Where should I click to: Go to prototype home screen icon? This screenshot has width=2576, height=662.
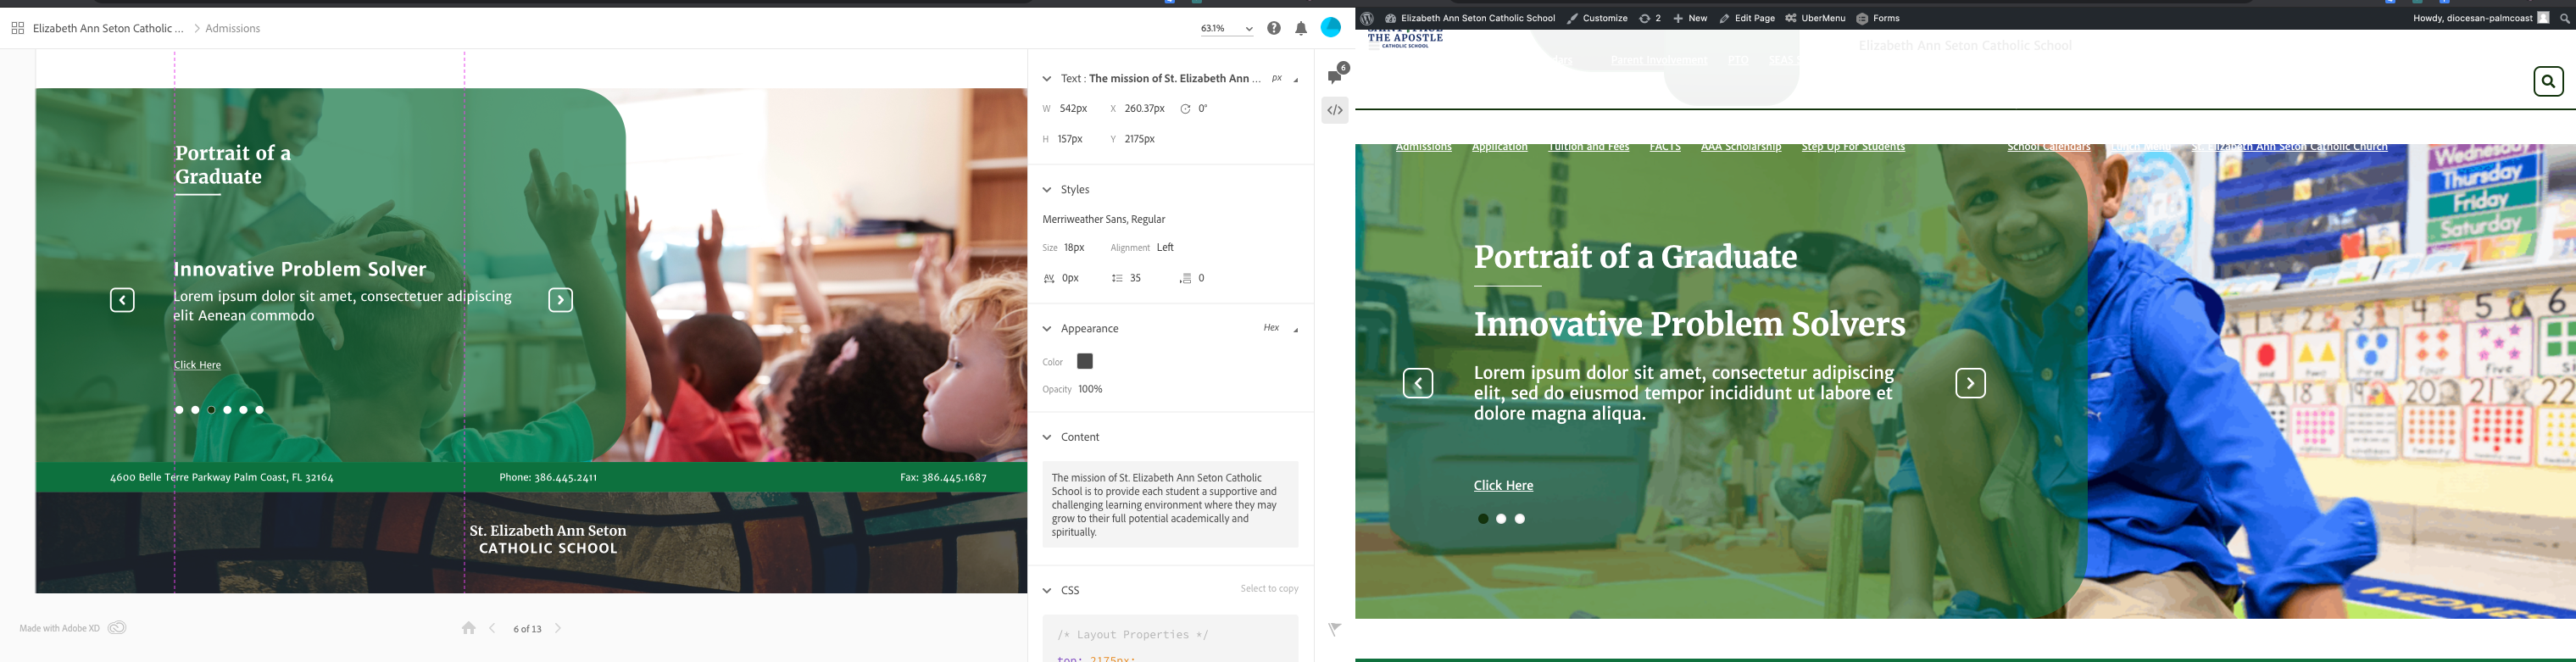coord(468,628)
